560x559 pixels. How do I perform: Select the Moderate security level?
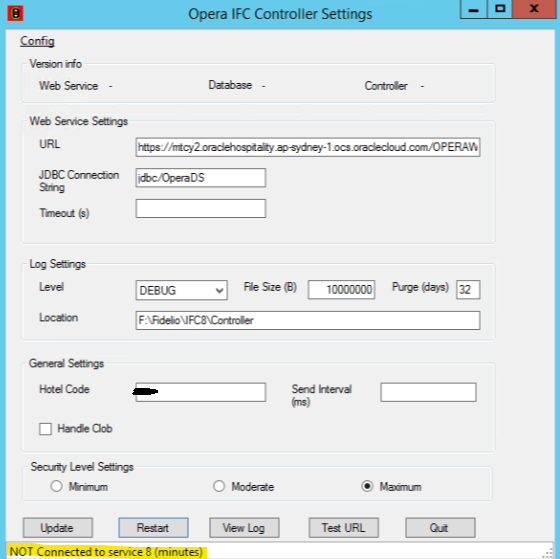click(x=219, y=486)
